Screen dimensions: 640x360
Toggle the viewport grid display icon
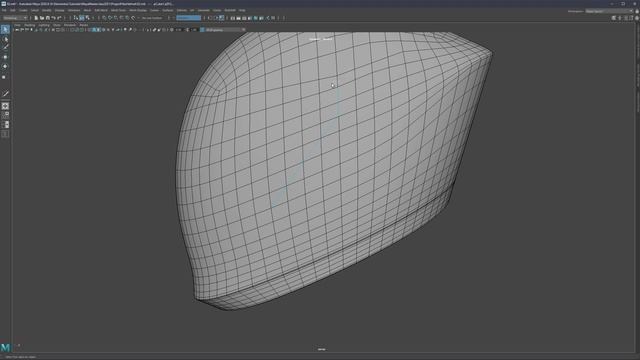click(53, 30)
